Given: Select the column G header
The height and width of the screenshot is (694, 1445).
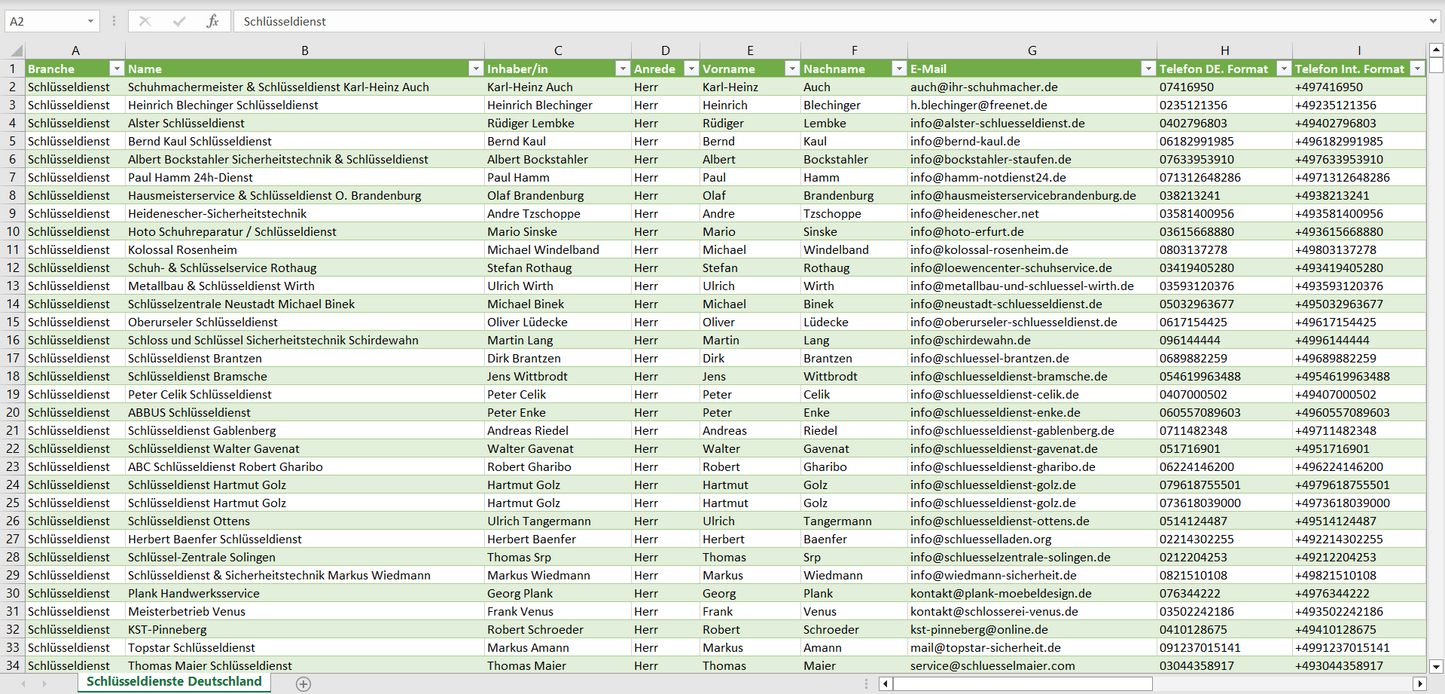Looking at the screenshot, I should coord(1031,51).
